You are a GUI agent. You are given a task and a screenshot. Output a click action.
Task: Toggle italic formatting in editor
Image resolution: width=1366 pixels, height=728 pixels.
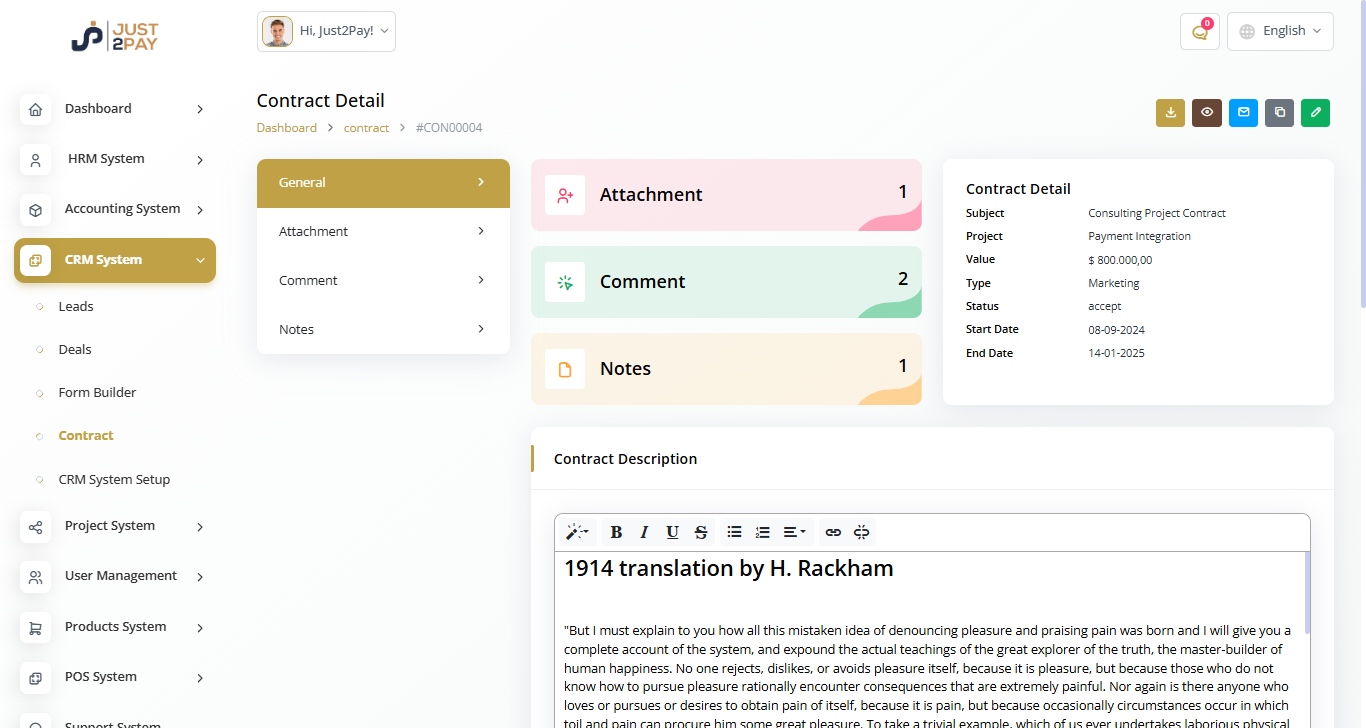644,532
